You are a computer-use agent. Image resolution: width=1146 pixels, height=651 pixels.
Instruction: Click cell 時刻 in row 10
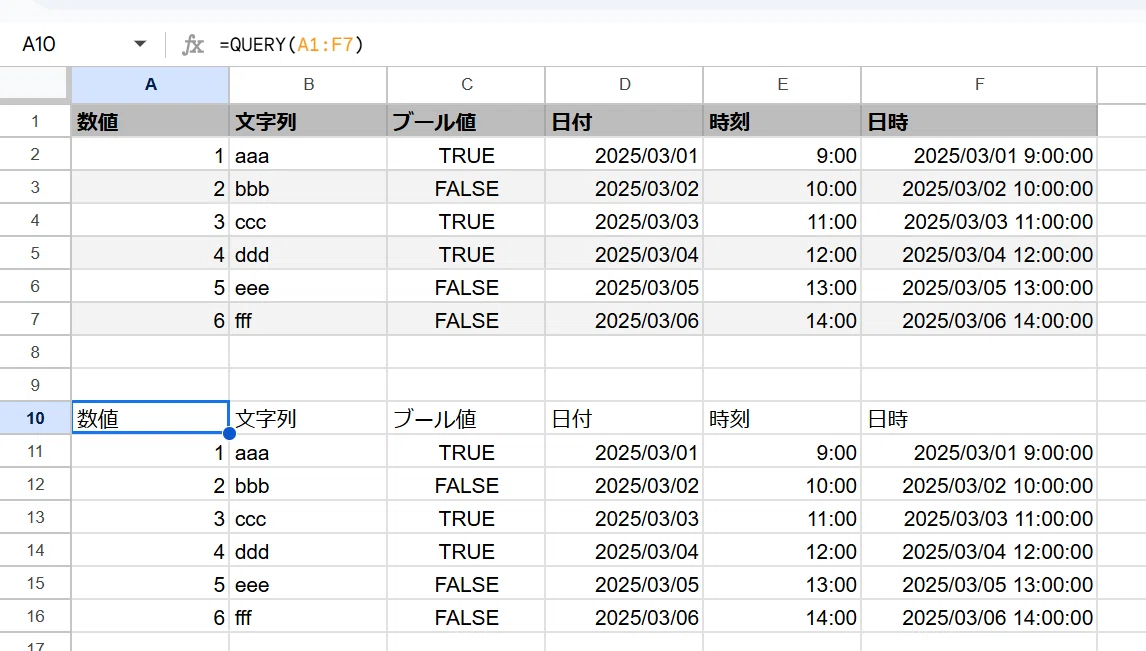pos(782,418)
